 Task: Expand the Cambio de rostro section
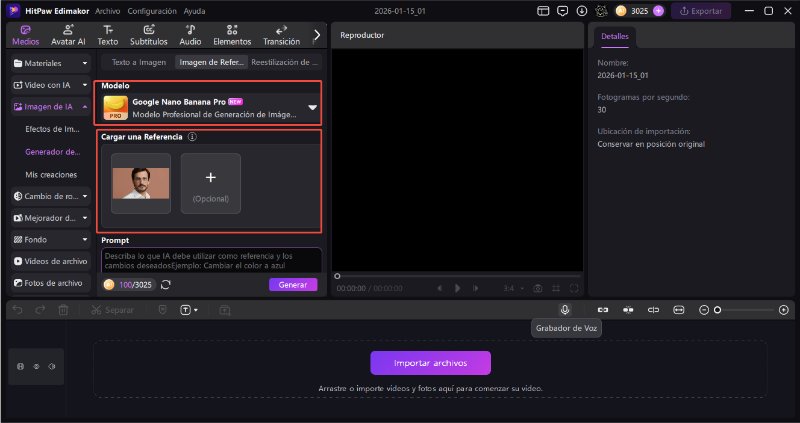click(x=51, y=196)
